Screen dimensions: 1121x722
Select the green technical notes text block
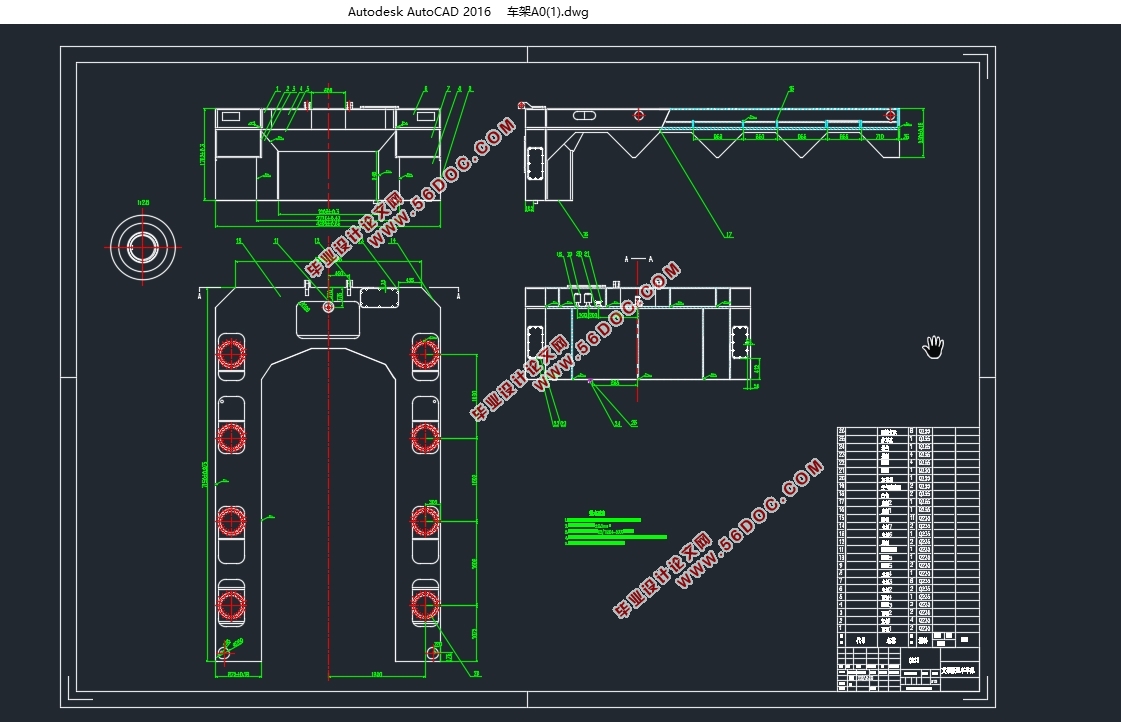click(x=614, y=530)
